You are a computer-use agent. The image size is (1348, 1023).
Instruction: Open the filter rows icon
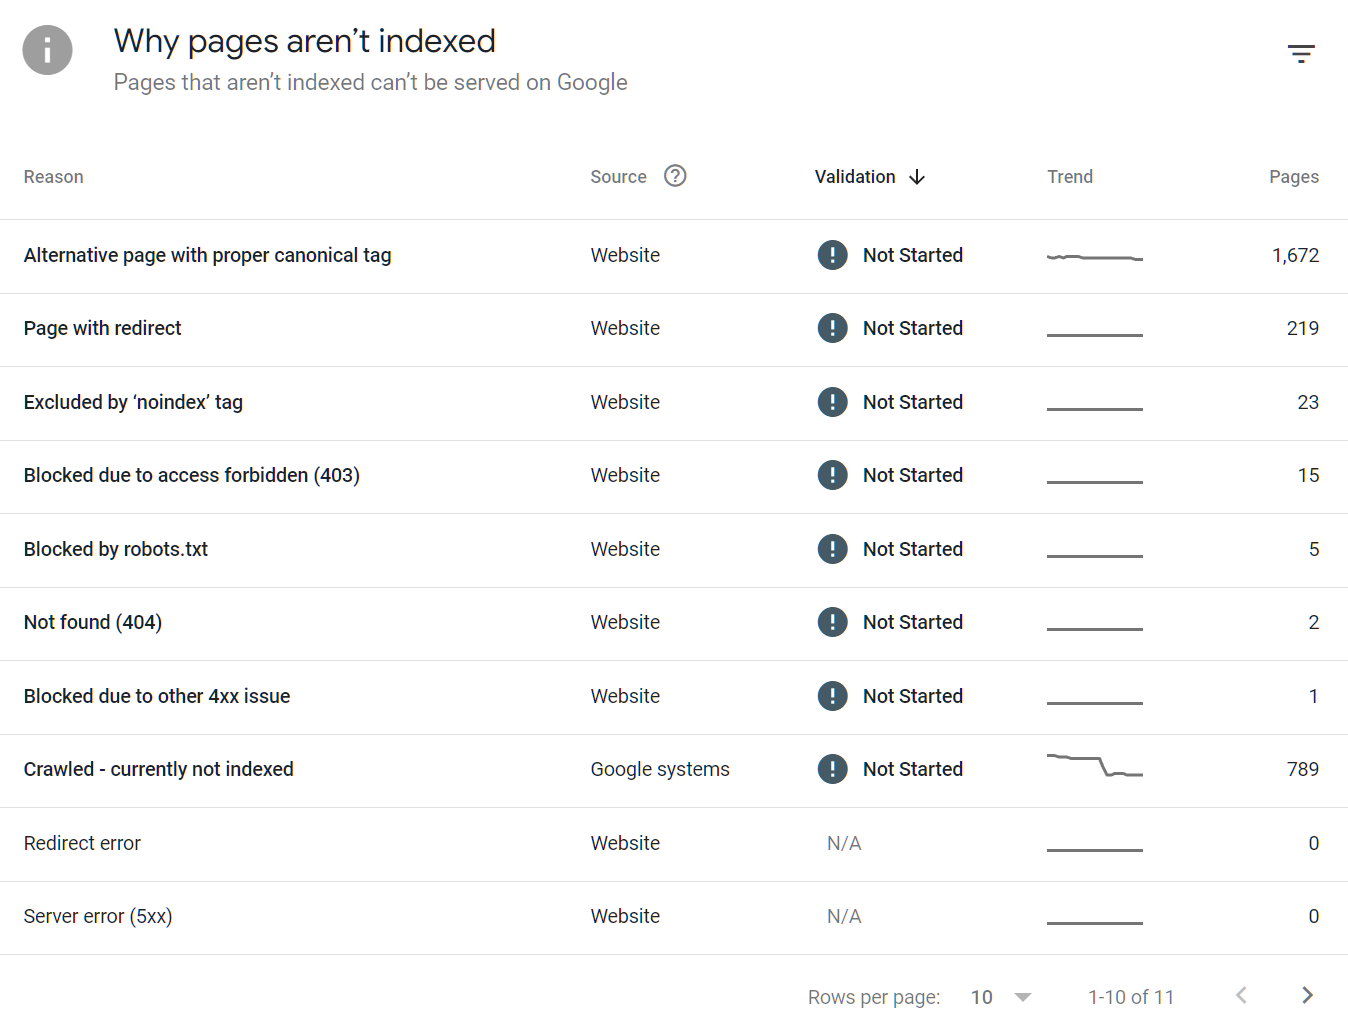click(1300, 54)
